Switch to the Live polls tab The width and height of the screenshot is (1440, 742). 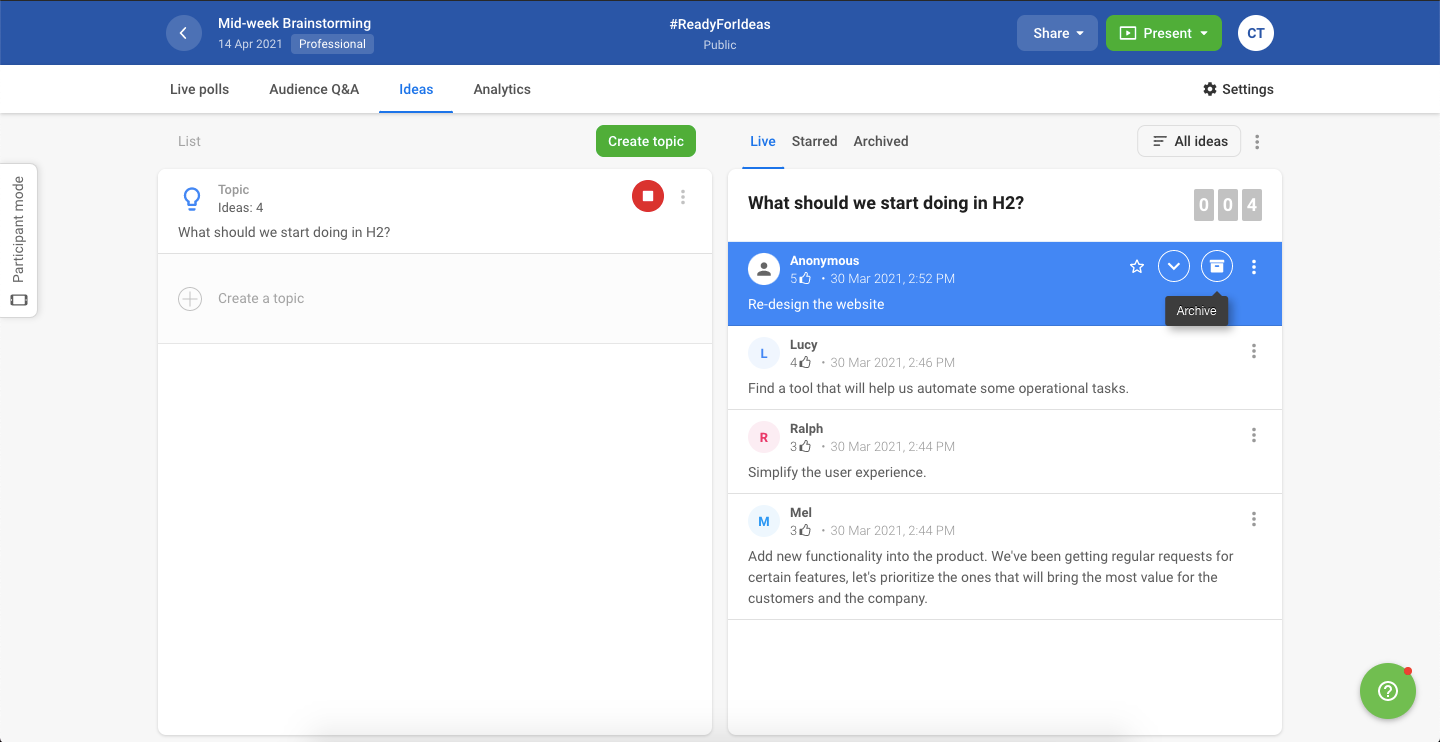199,89
